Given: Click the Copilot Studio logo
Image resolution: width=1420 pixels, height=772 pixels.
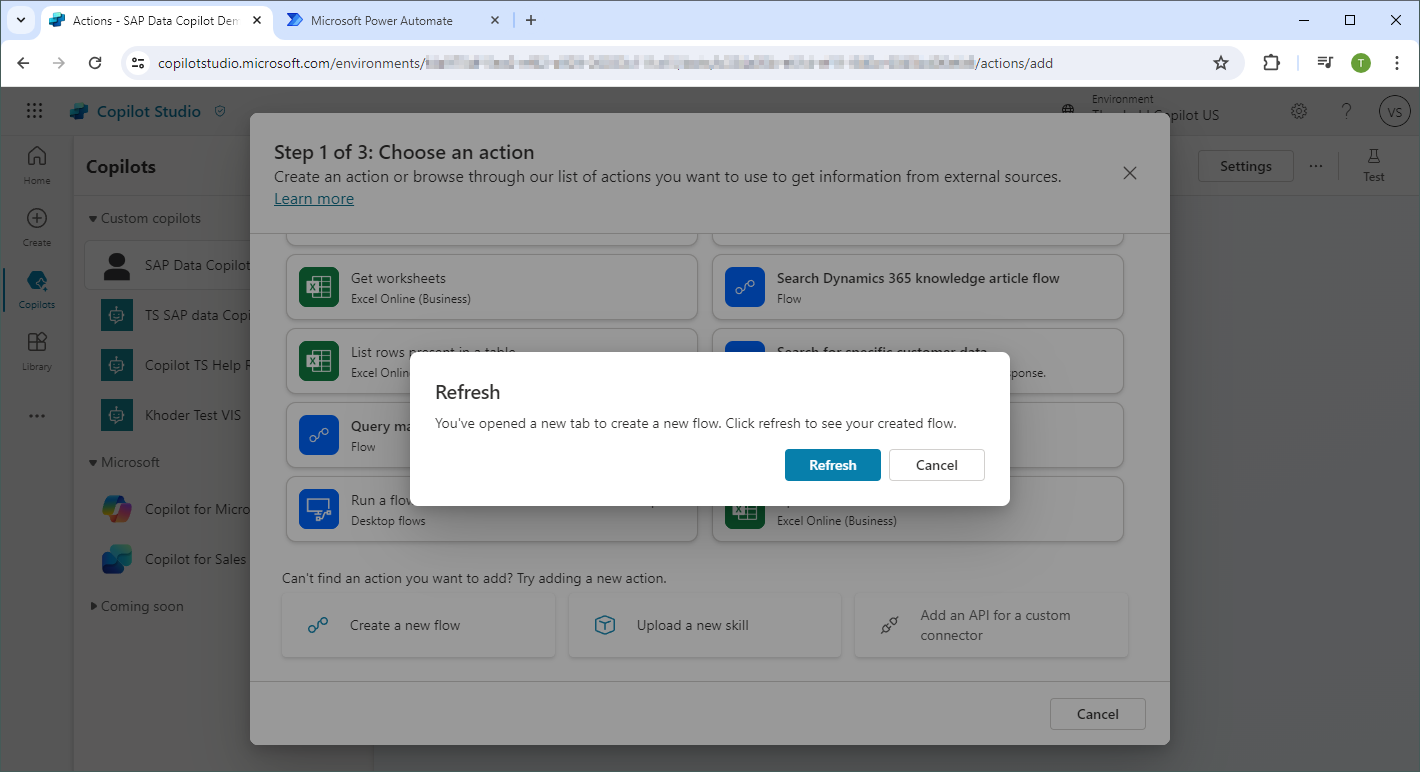Looking at the screenshot, I should (x=79, y=112).
